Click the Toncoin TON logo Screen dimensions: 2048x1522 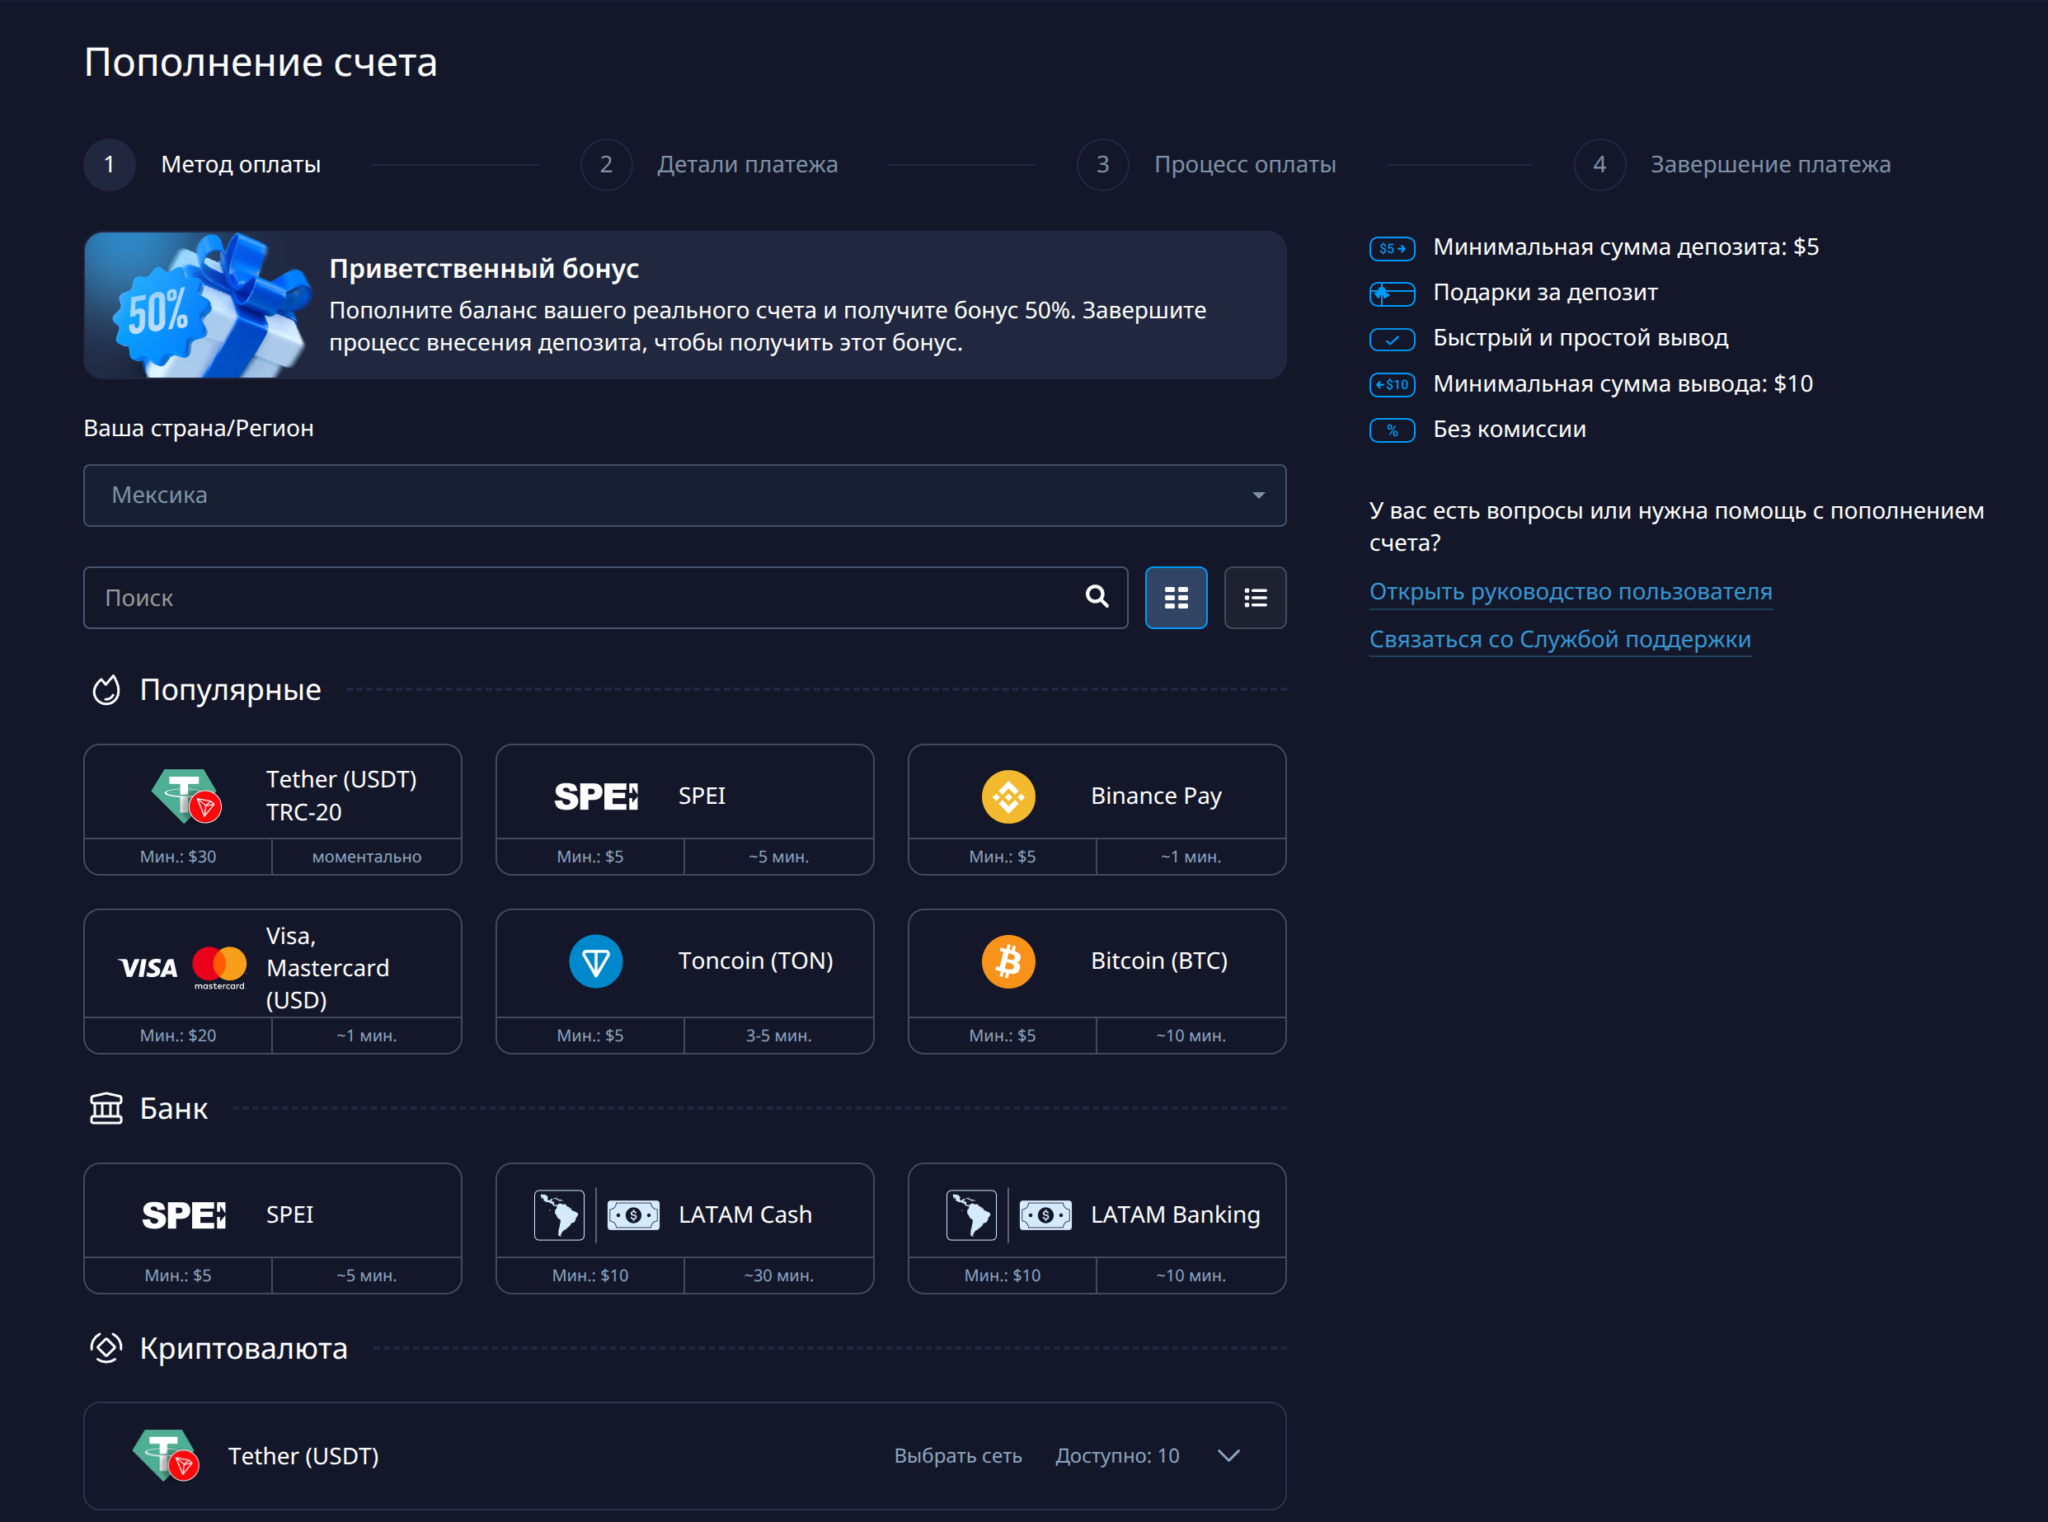[x=596, y=961]
